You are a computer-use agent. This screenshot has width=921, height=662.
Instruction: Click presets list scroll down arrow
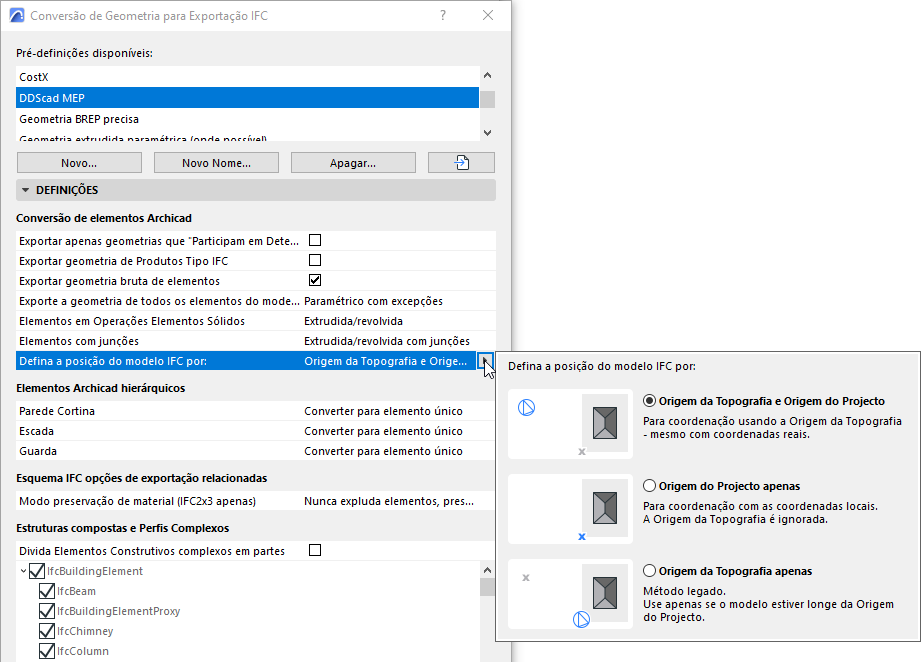click(x=487, y=133)
